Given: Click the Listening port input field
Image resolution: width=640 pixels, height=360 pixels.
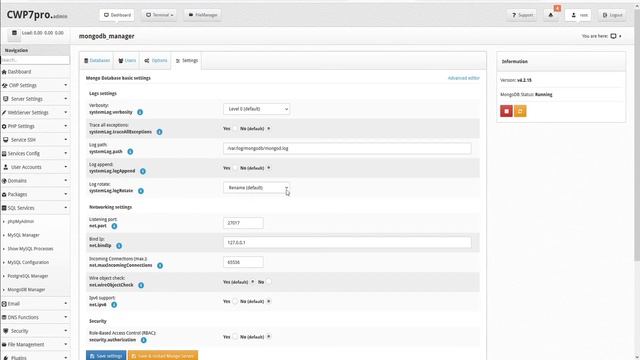Looking at the screenshot, I should 243,223.
